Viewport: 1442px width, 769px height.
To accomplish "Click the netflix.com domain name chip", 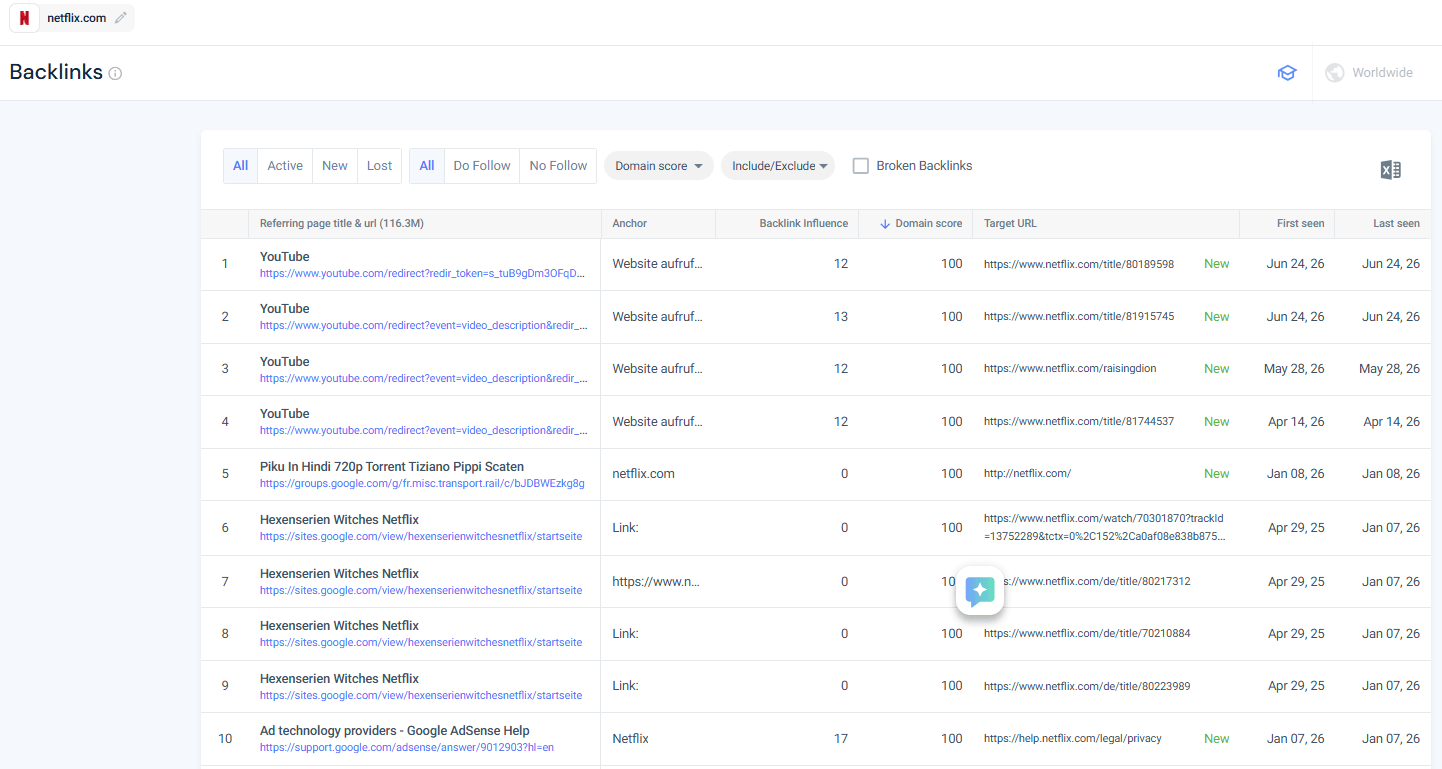I will point(76,18).
